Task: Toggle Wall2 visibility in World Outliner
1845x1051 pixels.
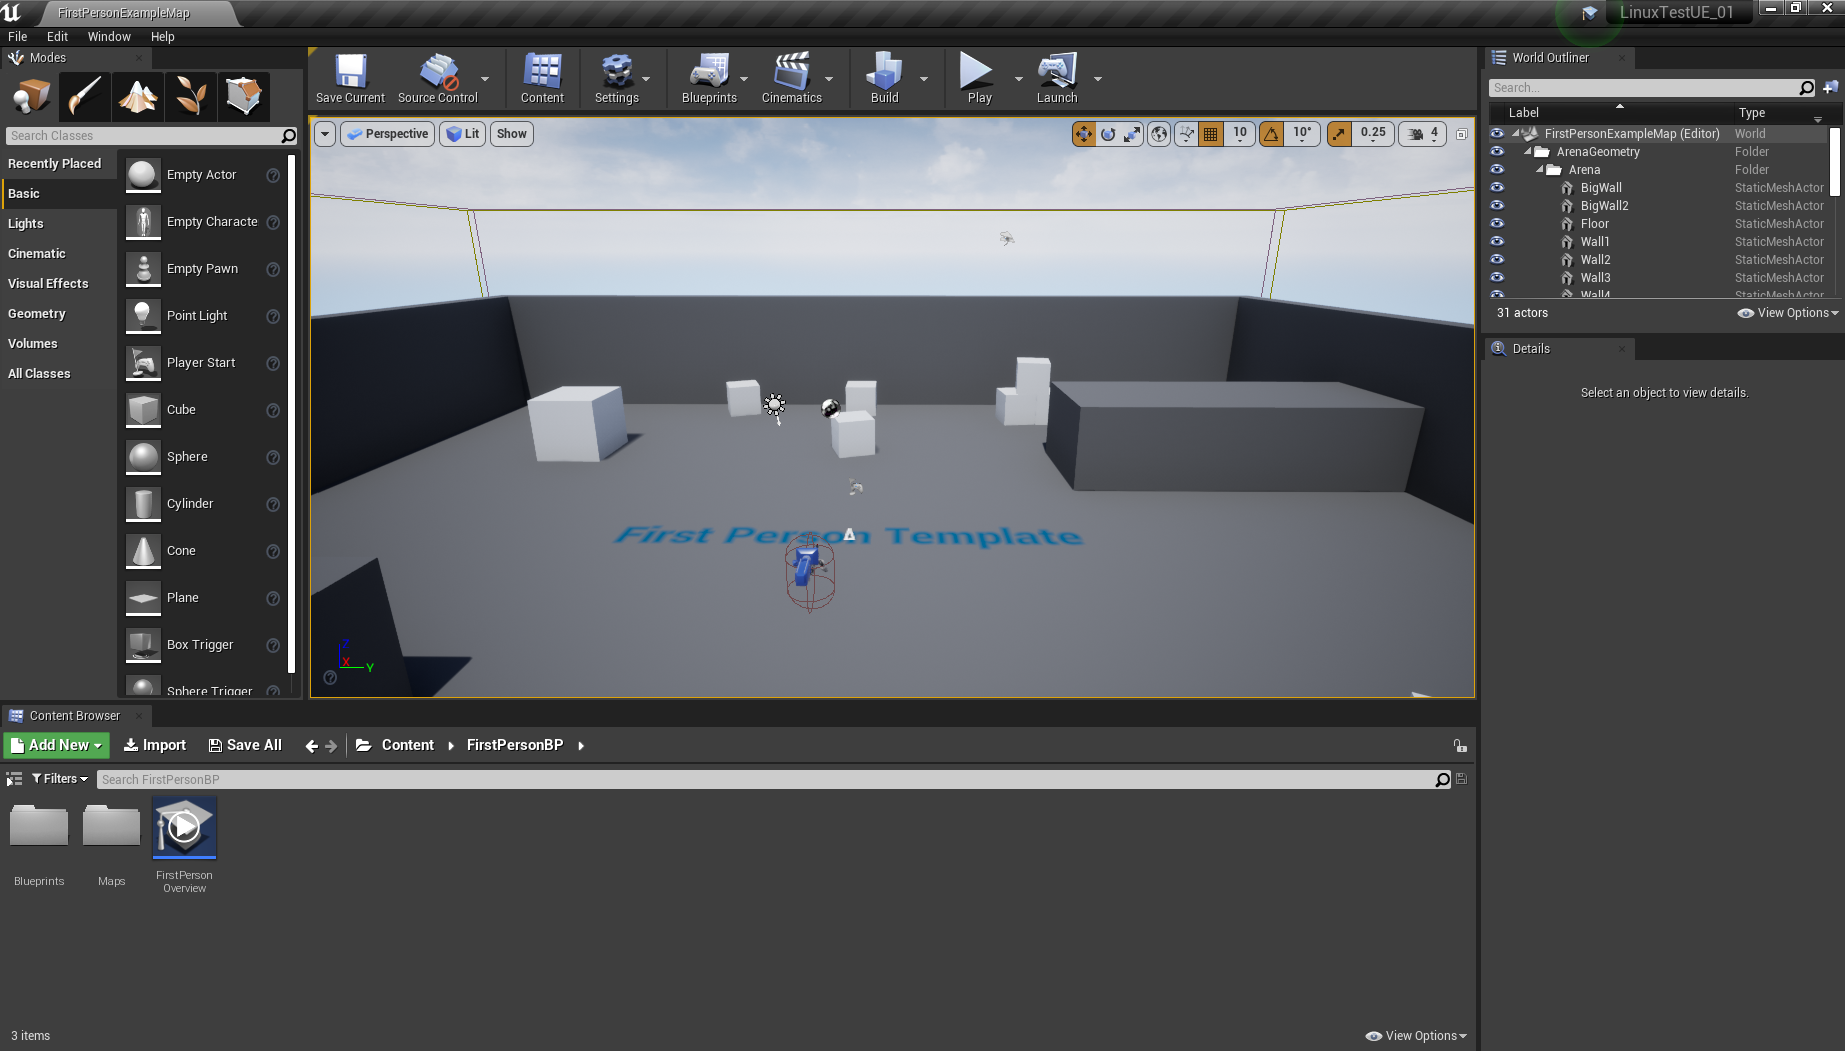Action: 1497,260
